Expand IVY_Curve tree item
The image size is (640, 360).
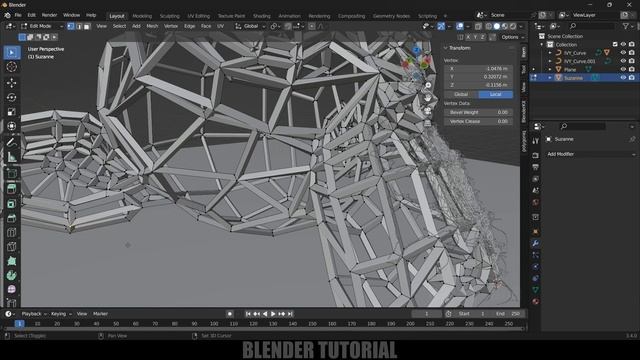pyautogui.click(x=550, y=53)
